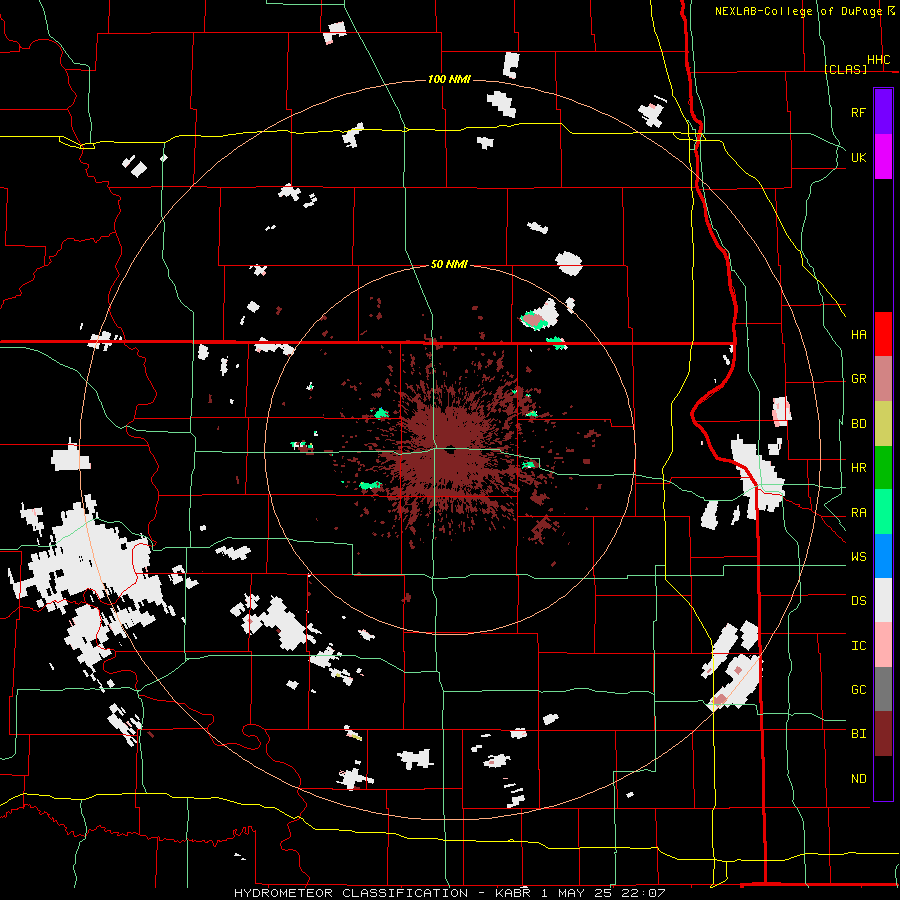Screen dimensions: 900x900
Task: Select the GR legend color swatch
Action: pos(883,378)
